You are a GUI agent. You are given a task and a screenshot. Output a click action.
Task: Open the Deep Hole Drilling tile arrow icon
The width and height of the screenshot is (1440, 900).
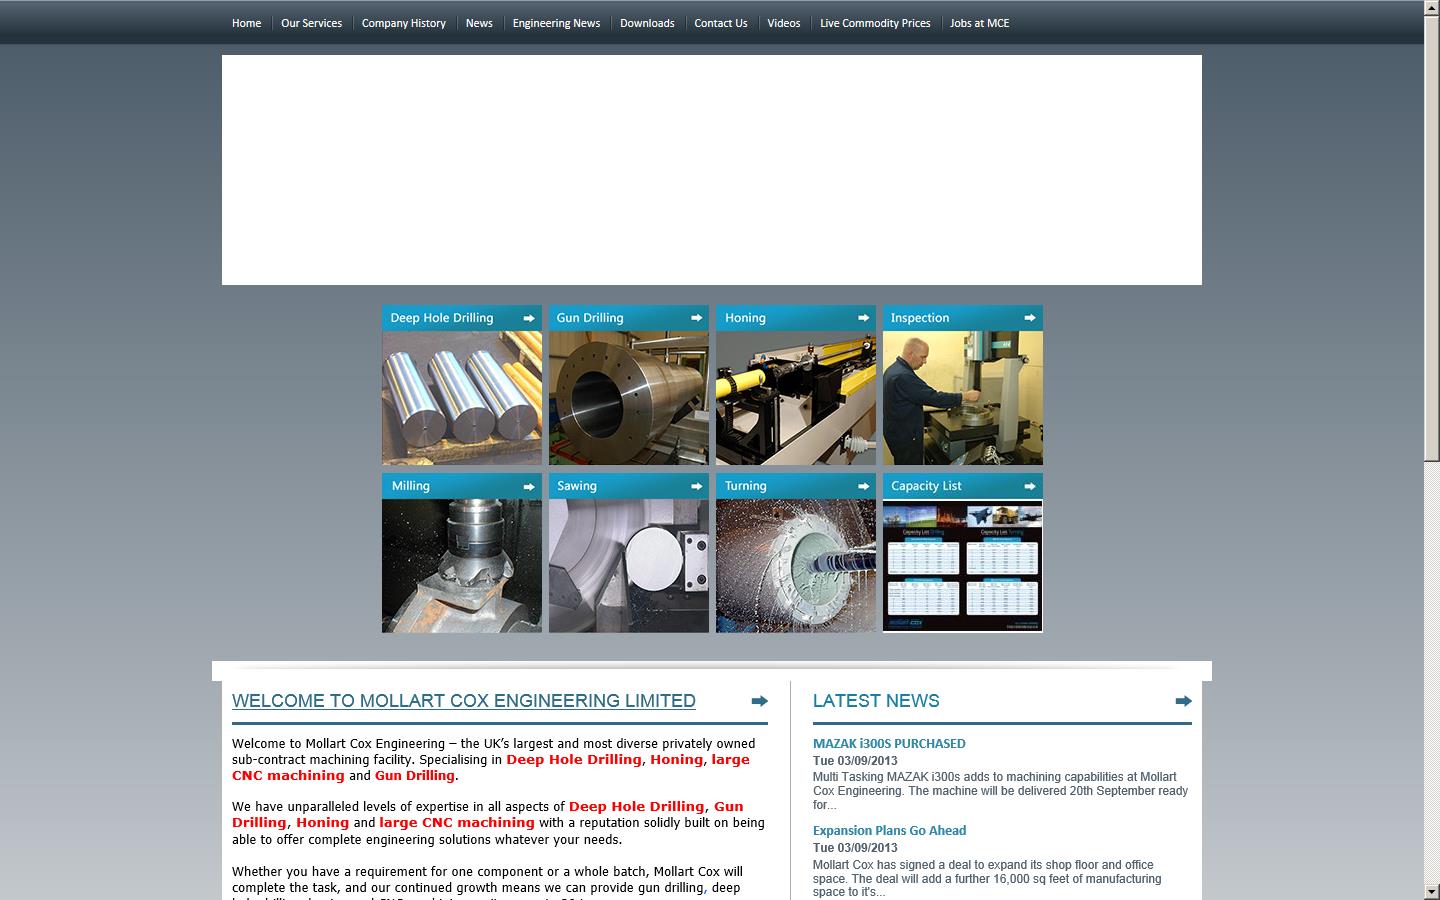pyautogui.click(x=528, y=317)
